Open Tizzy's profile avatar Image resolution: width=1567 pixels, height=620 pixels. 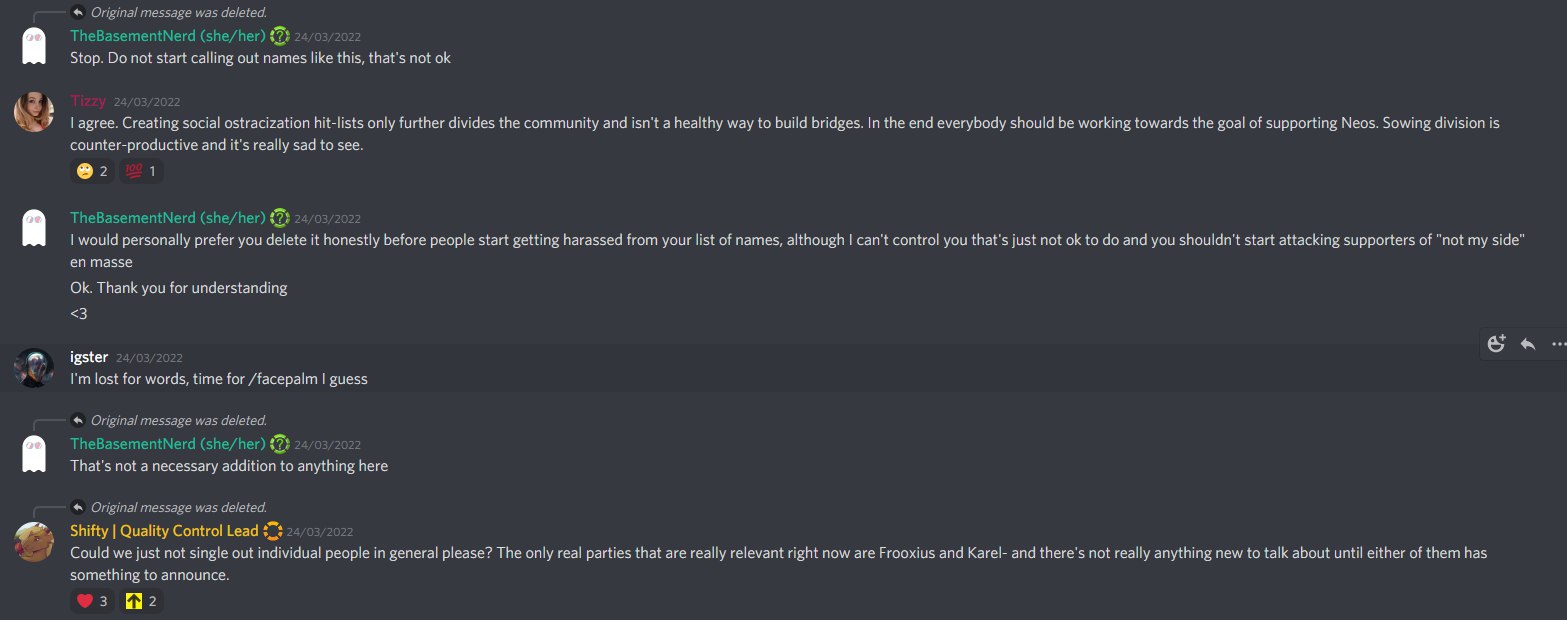click(x=34, y=111)
